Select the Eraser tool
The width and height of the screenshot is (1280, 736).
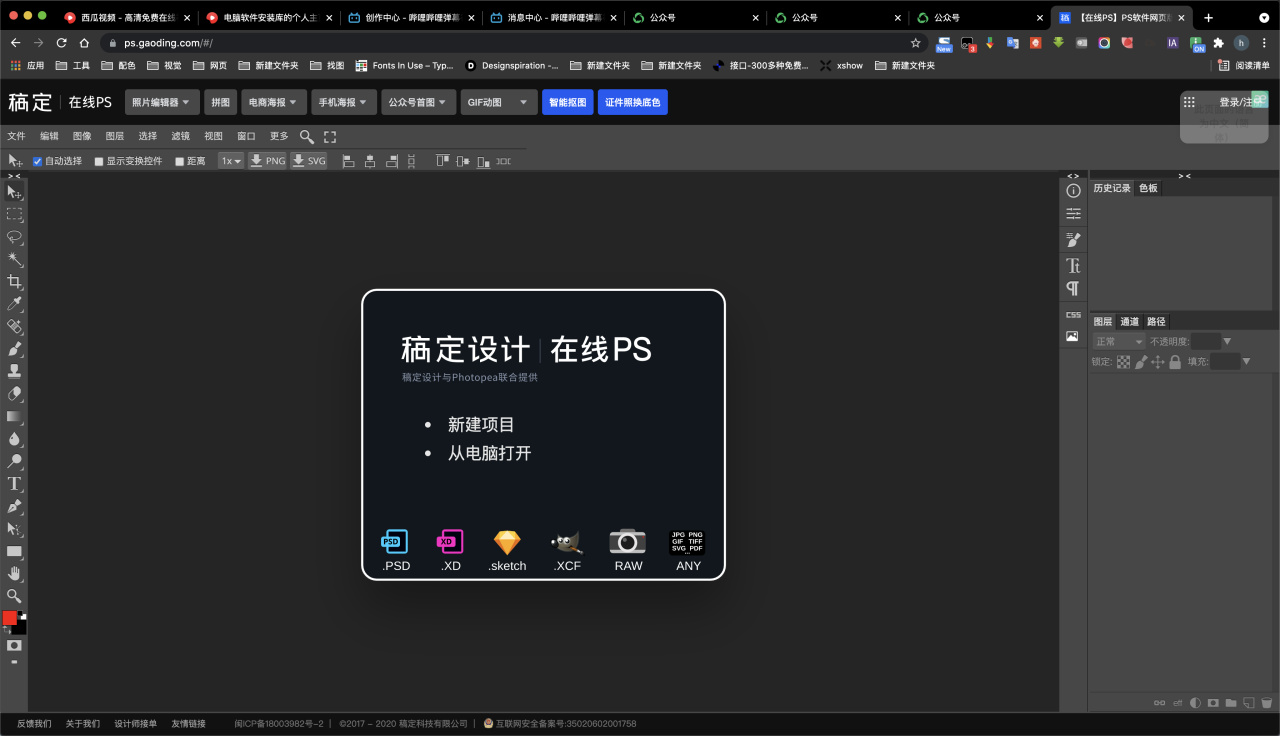(15, 394)
